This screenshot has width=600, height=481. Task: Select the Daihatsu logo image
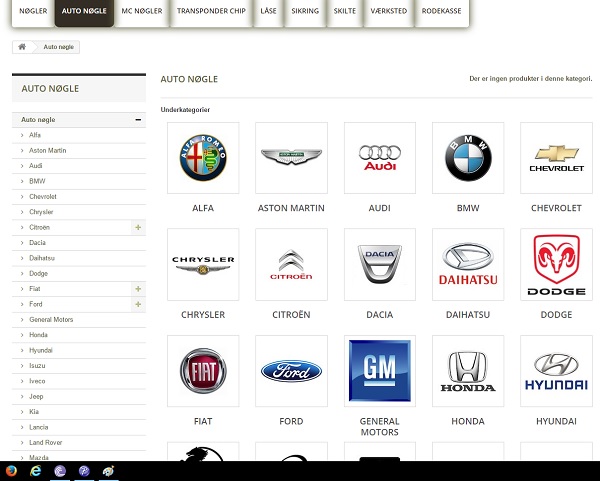[x=468, y=264]
